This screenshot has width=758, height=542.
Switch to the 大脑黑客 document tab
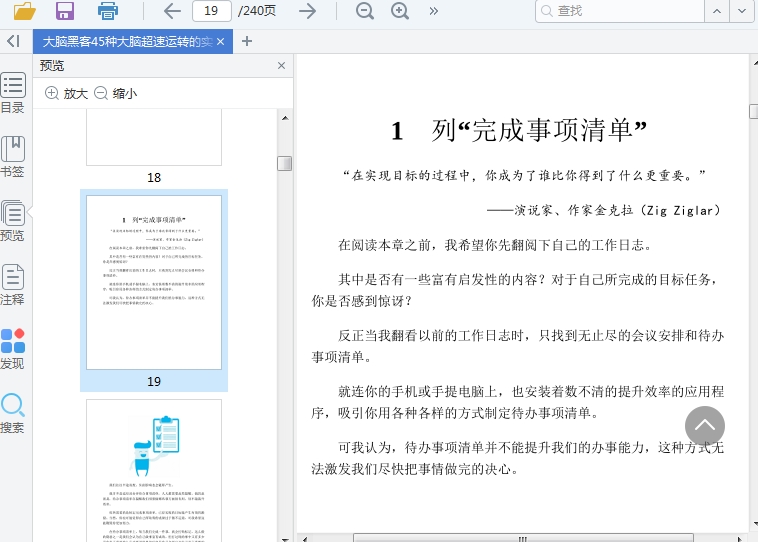pyautogui.click(x=125, y=41)
